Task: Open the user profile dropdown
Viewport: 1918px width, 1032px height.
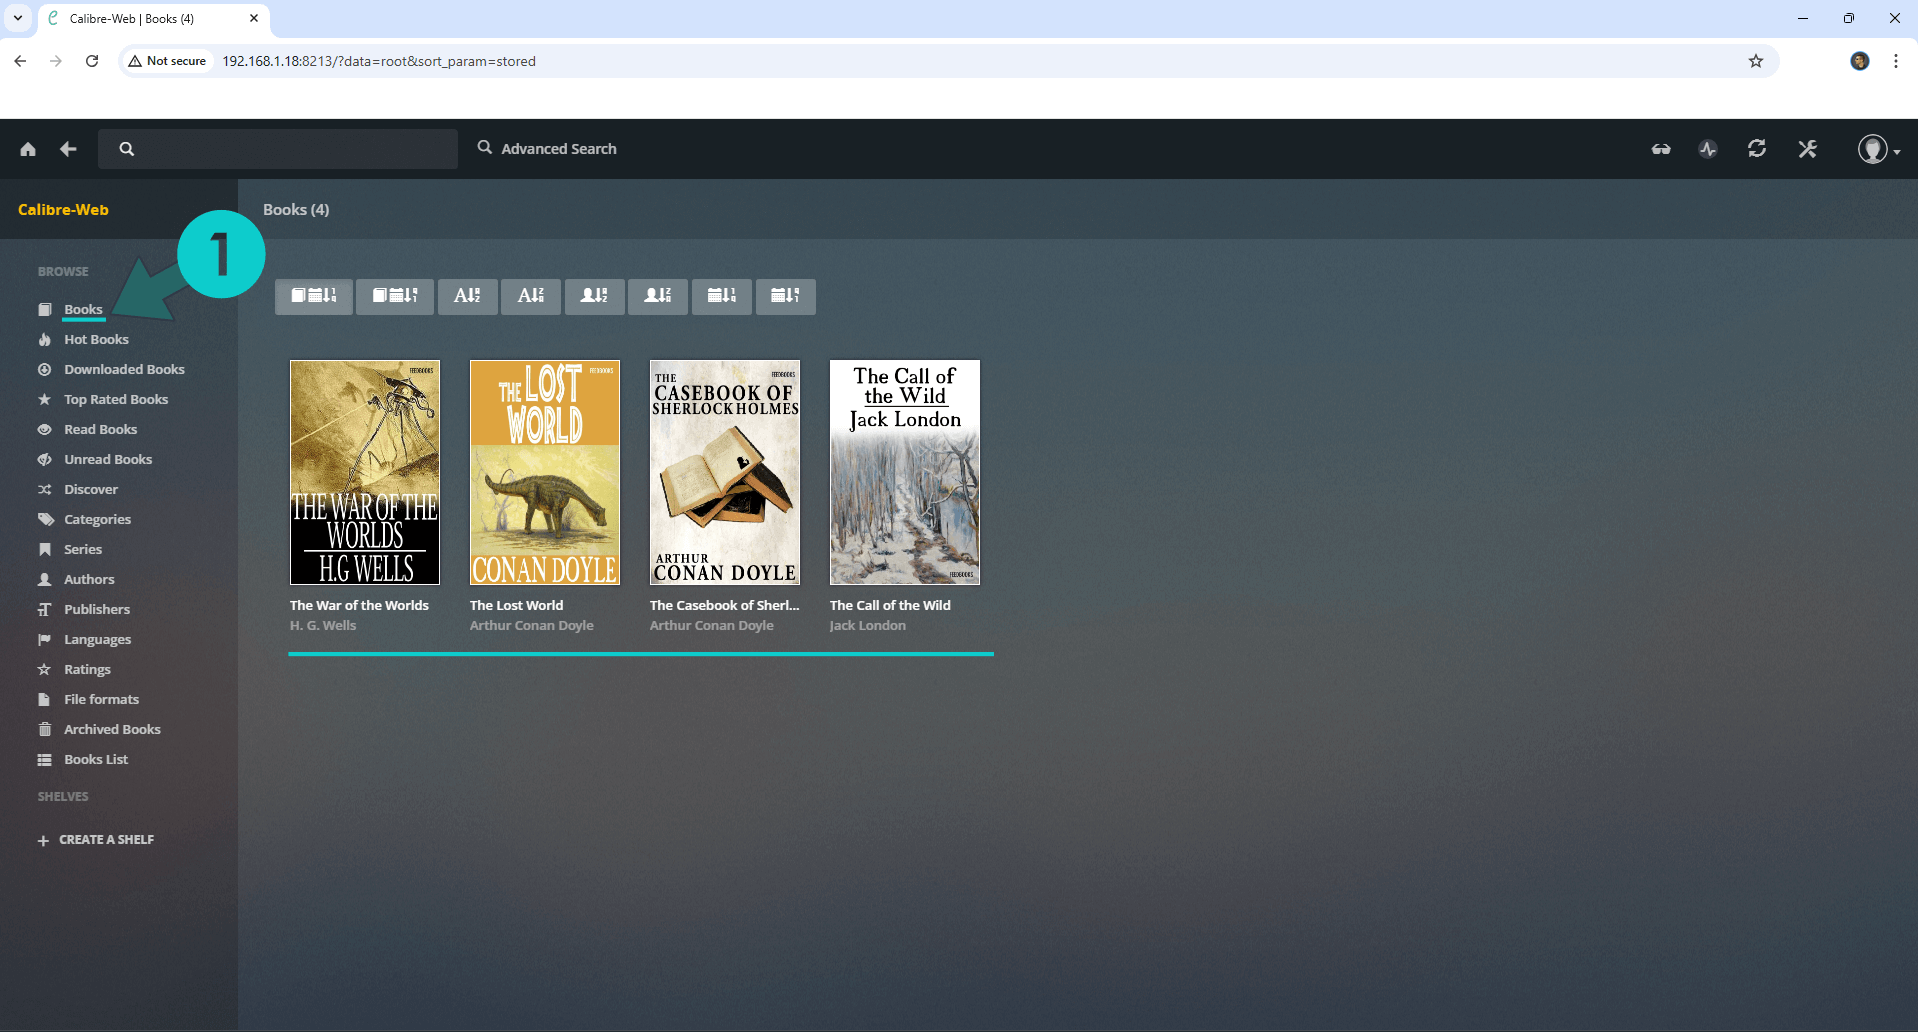Action: click(x=1878, y=149)
